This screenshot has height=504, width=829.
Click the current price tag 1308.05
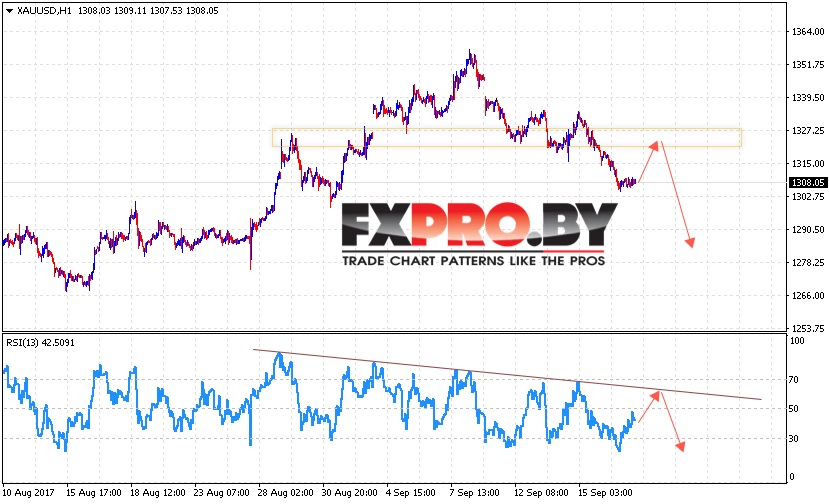[807, 182]
